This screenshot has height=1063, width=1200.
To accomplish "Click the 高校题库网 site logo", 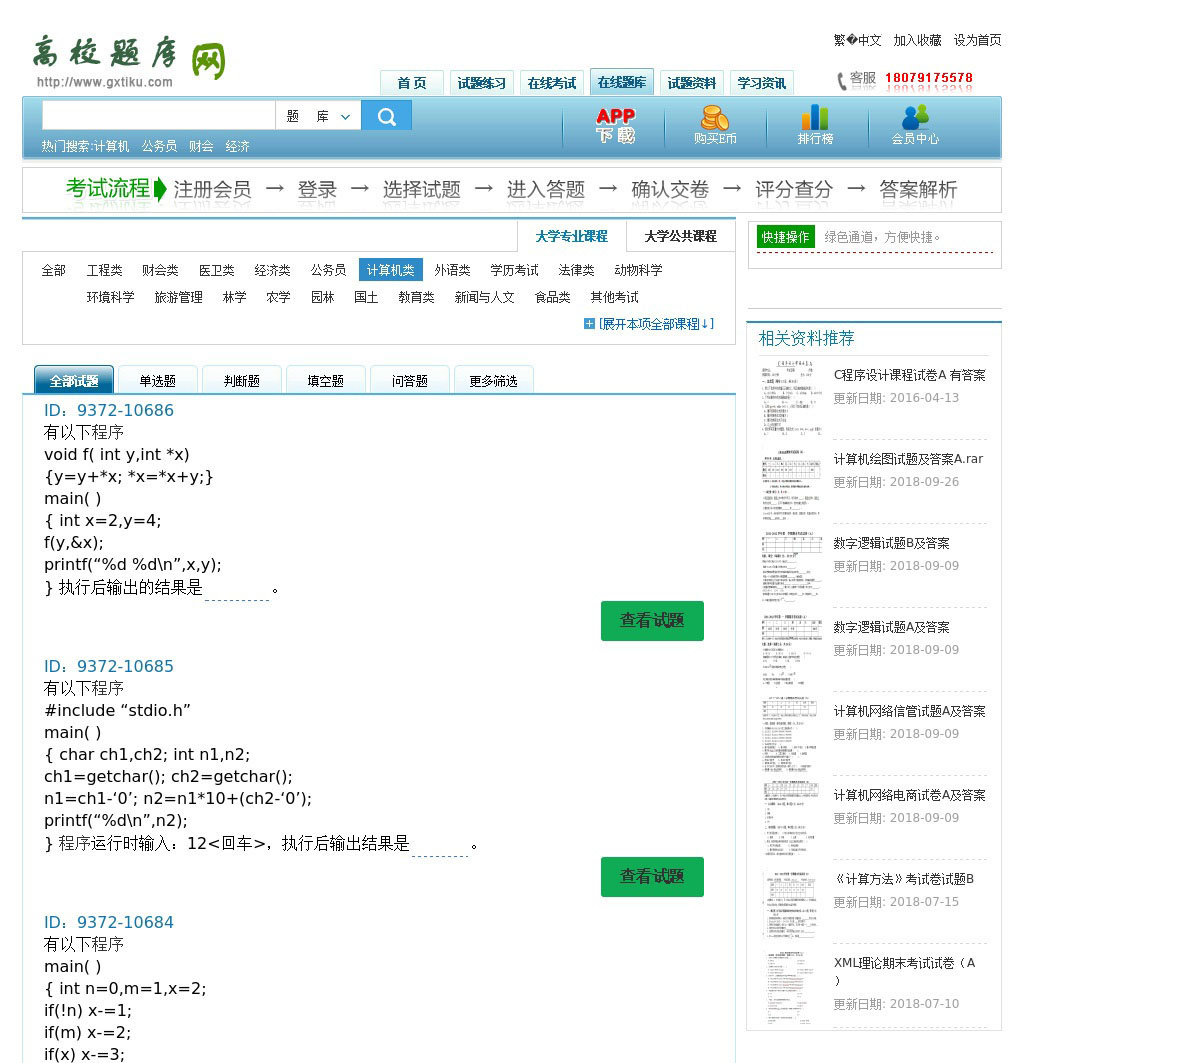I will click(129, 60).
